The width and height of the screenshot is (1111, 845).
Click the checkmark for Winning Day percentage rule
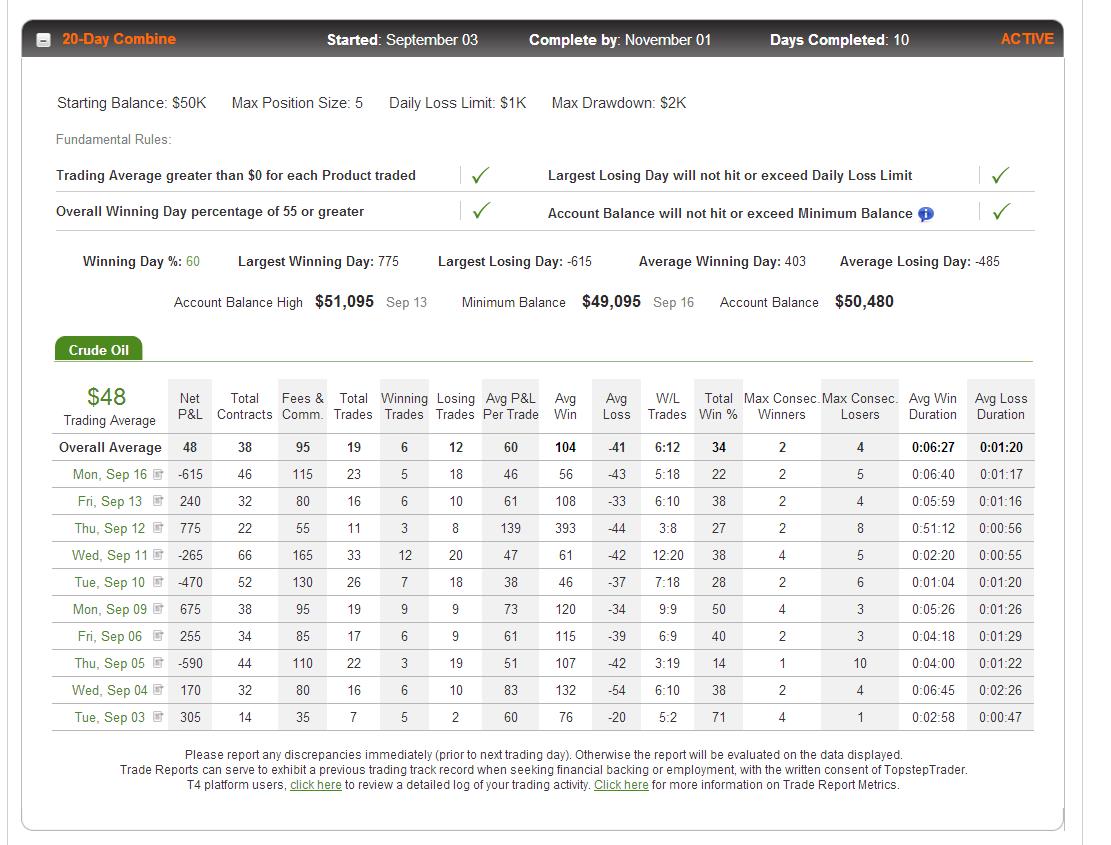pyautogui.click(x=481, y=210)
